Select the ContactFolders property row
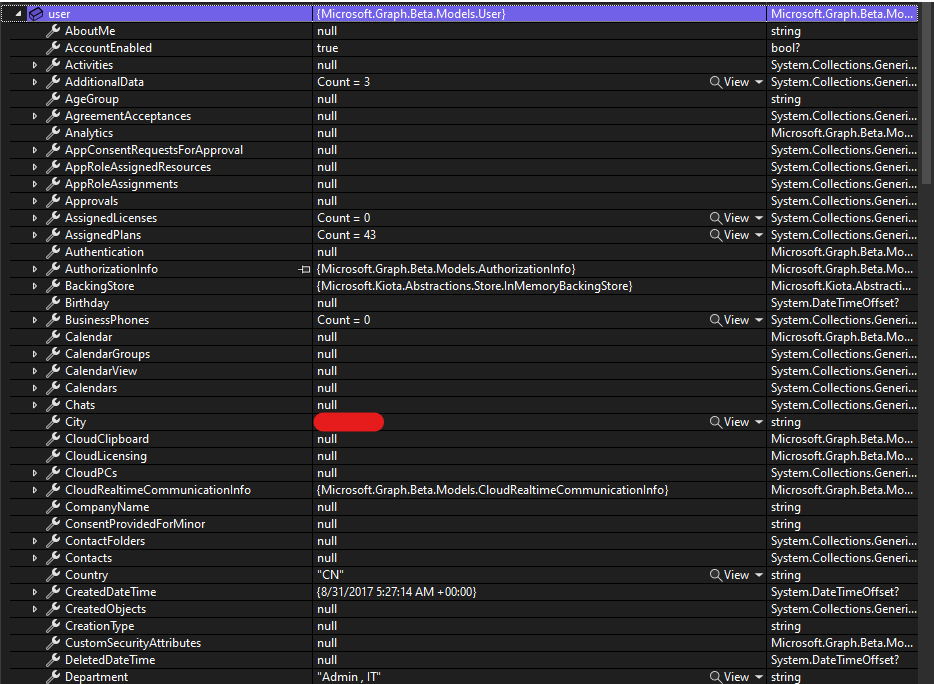 tap(463, 541)
